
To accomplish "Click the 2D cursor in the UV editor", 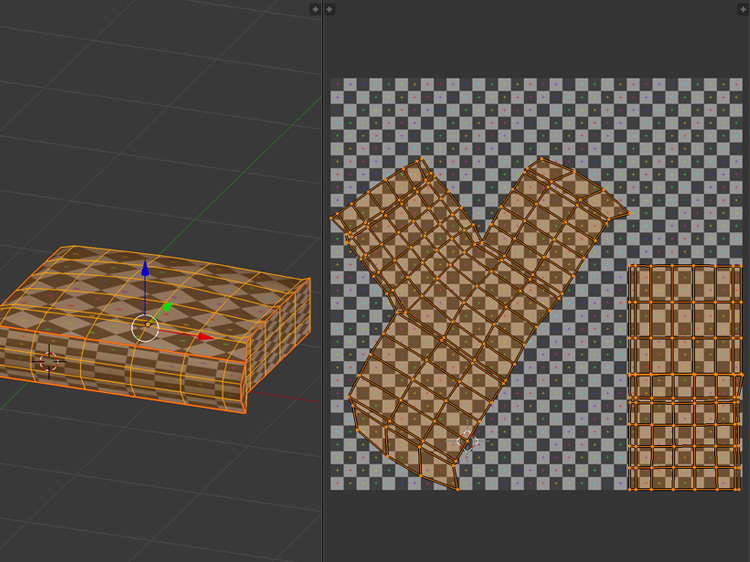I will pyautogui.click(x=467, y=441).
